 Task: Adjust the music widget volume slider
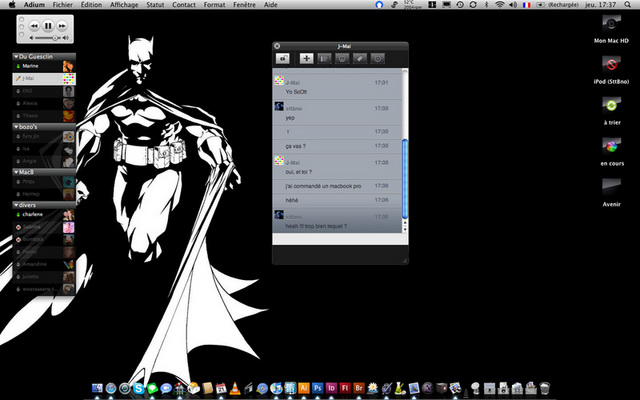pos(48,38)
